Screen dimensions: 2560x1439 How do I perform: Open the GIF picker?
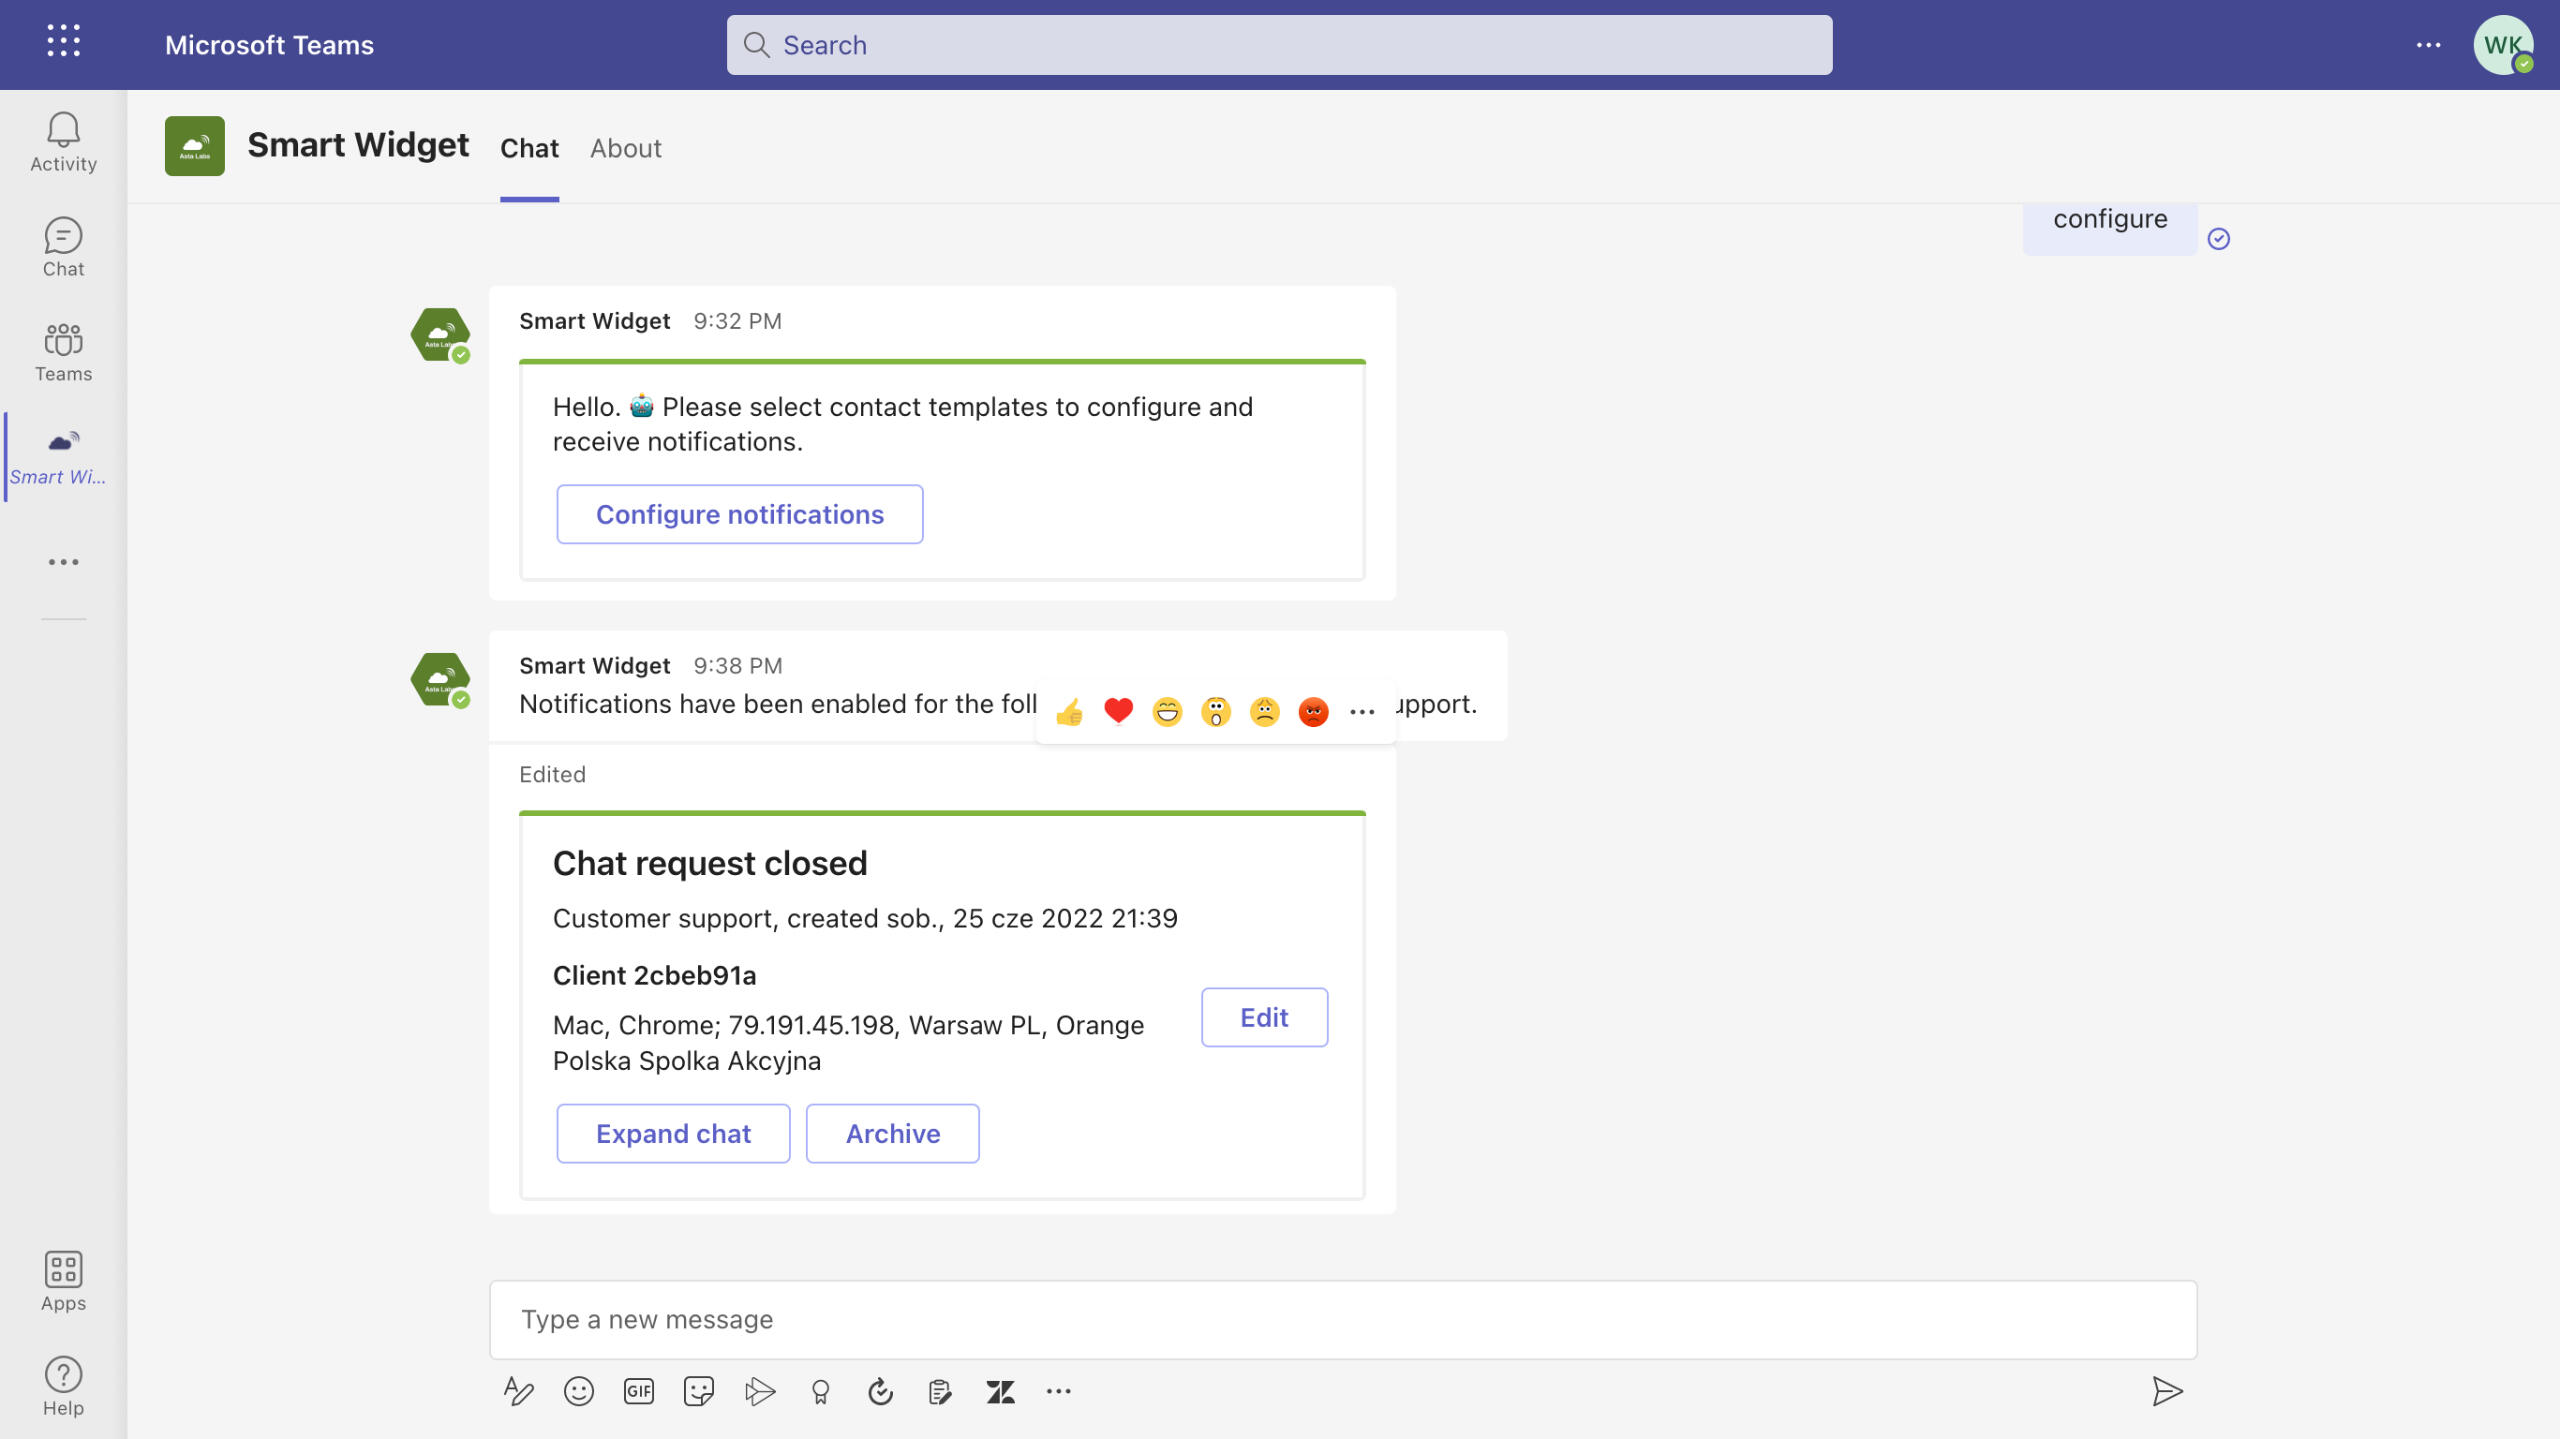639,1391
